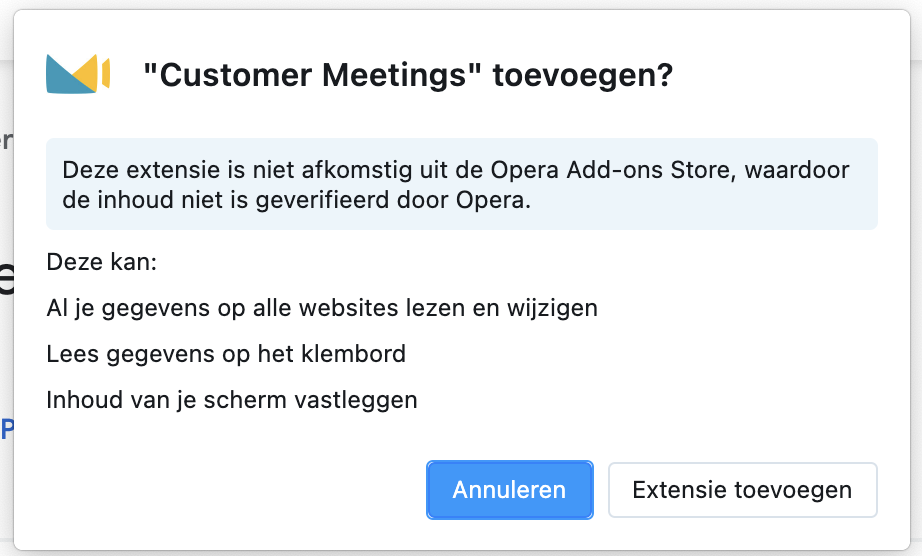Screen dimensions: 922x556
Task: Click the partially hidden blue "P" link behind dialog
Action: point(6,430)
